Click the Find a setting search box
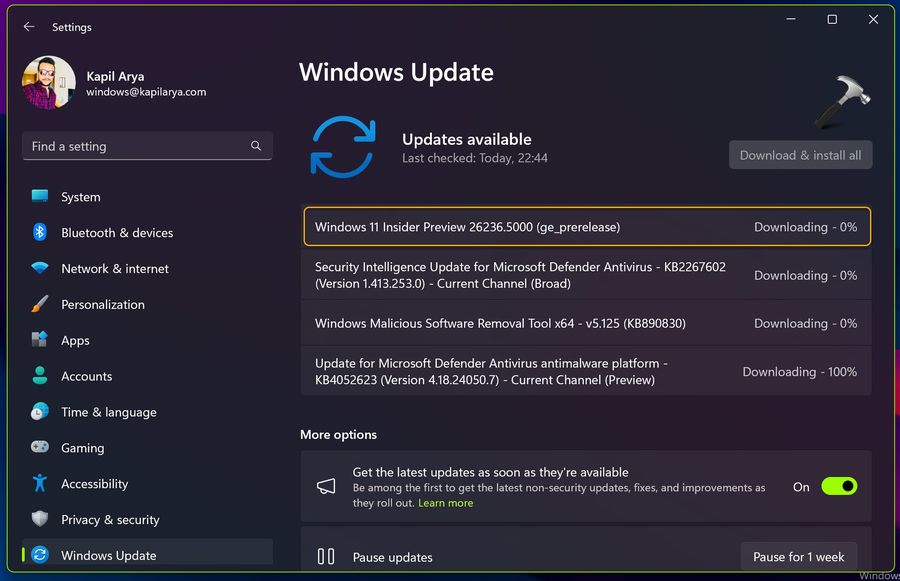The image size is (900, 581). tap(147, 146)
